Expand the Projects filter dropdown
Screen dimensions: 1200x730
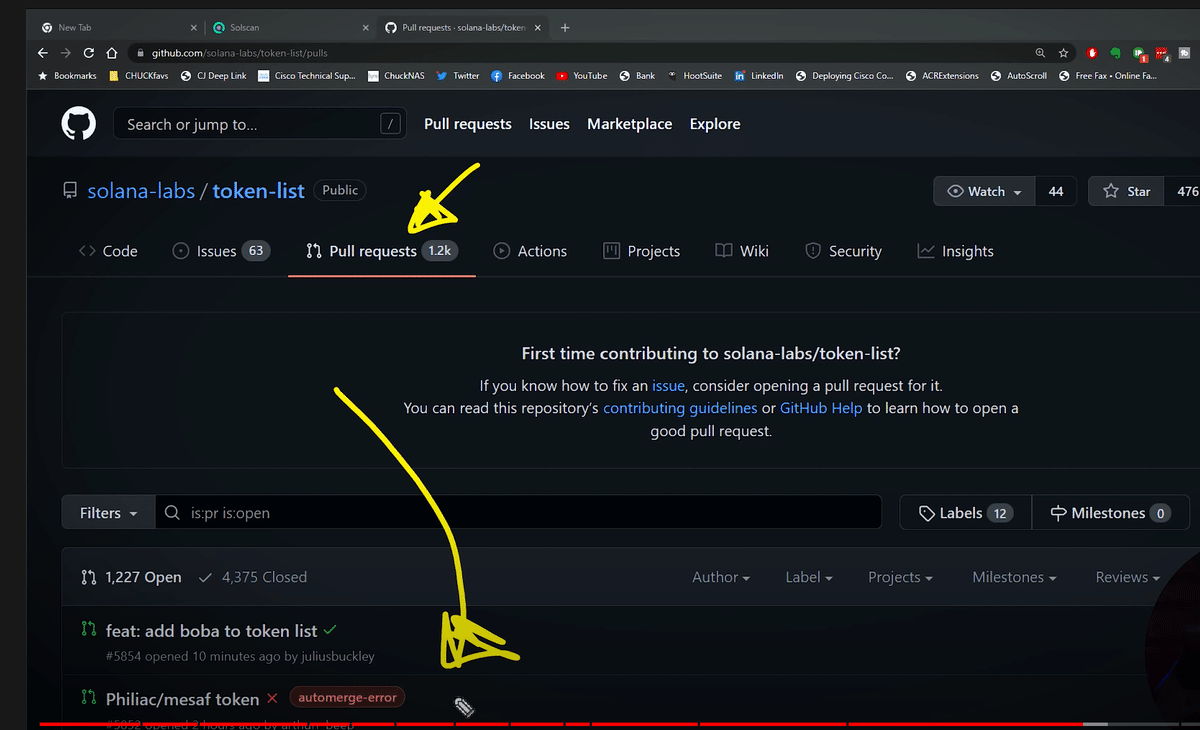[x=900, y=577]
